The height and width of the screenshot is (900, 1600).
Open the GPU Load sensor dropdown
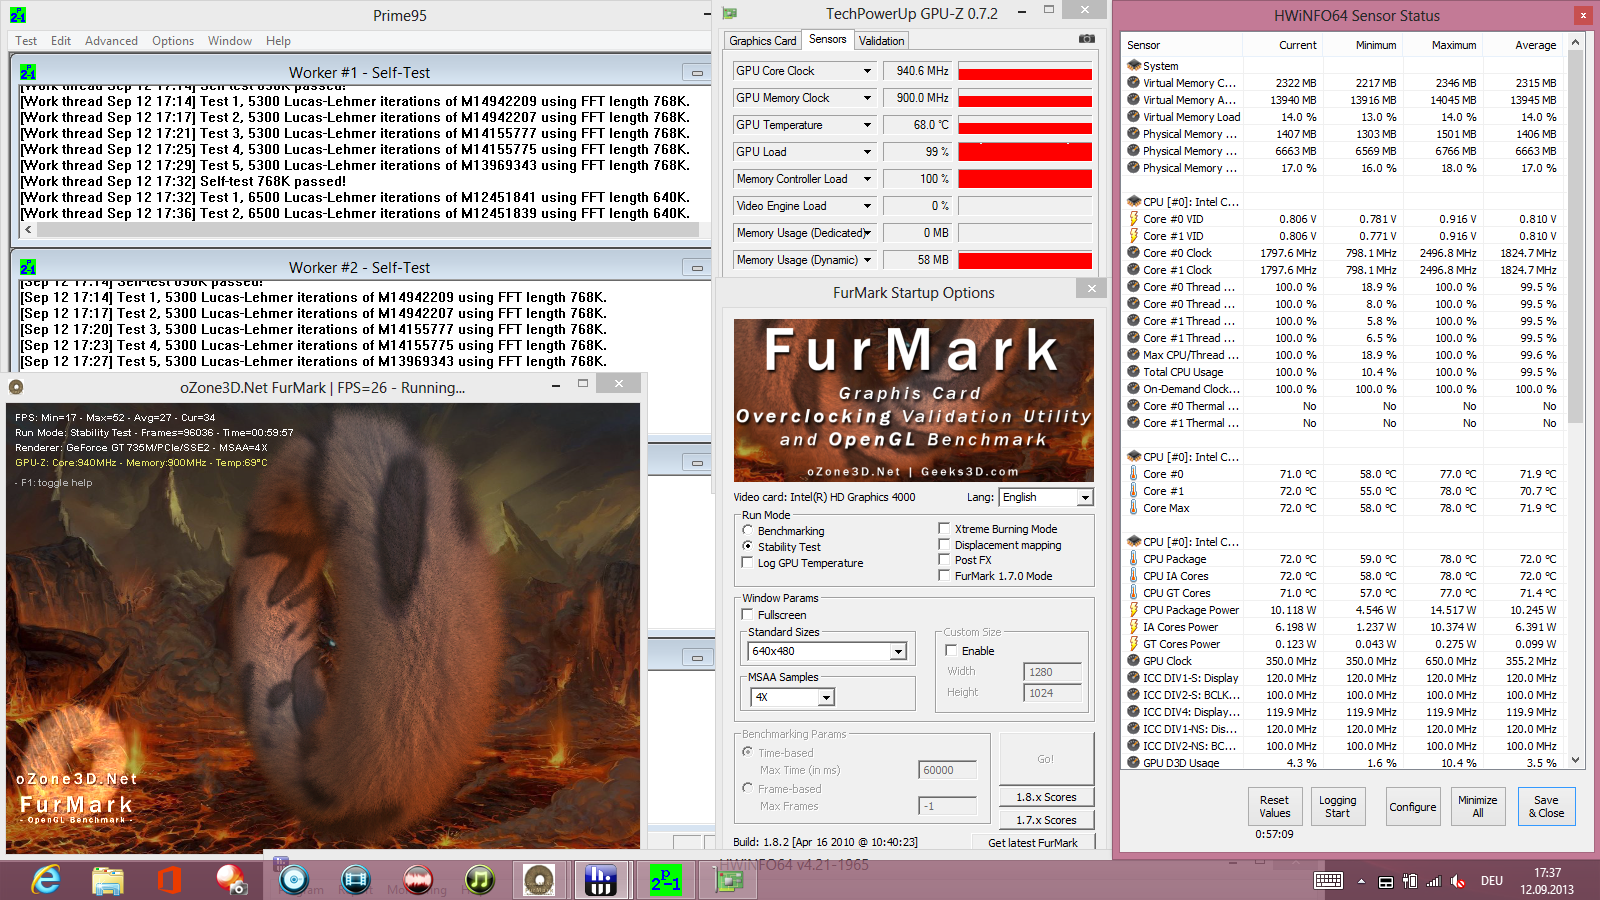coord(867,152)
